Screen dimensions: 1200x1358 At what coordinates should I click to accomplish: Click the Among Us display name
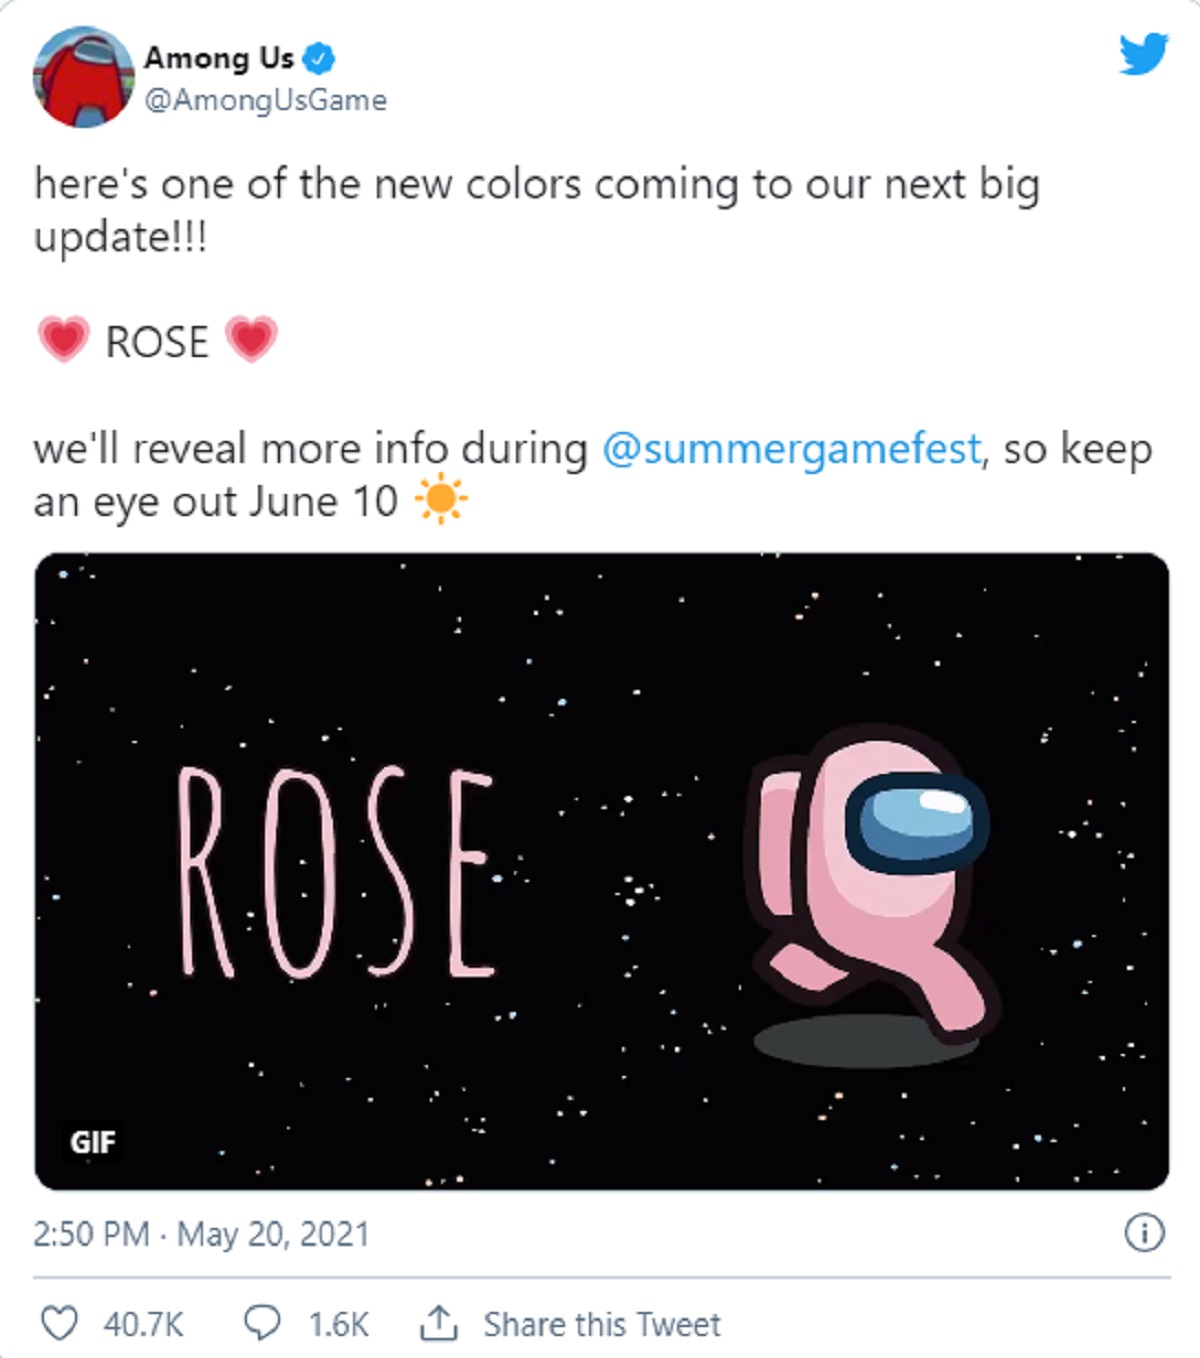pyautogui.click(x=218, y=58)
